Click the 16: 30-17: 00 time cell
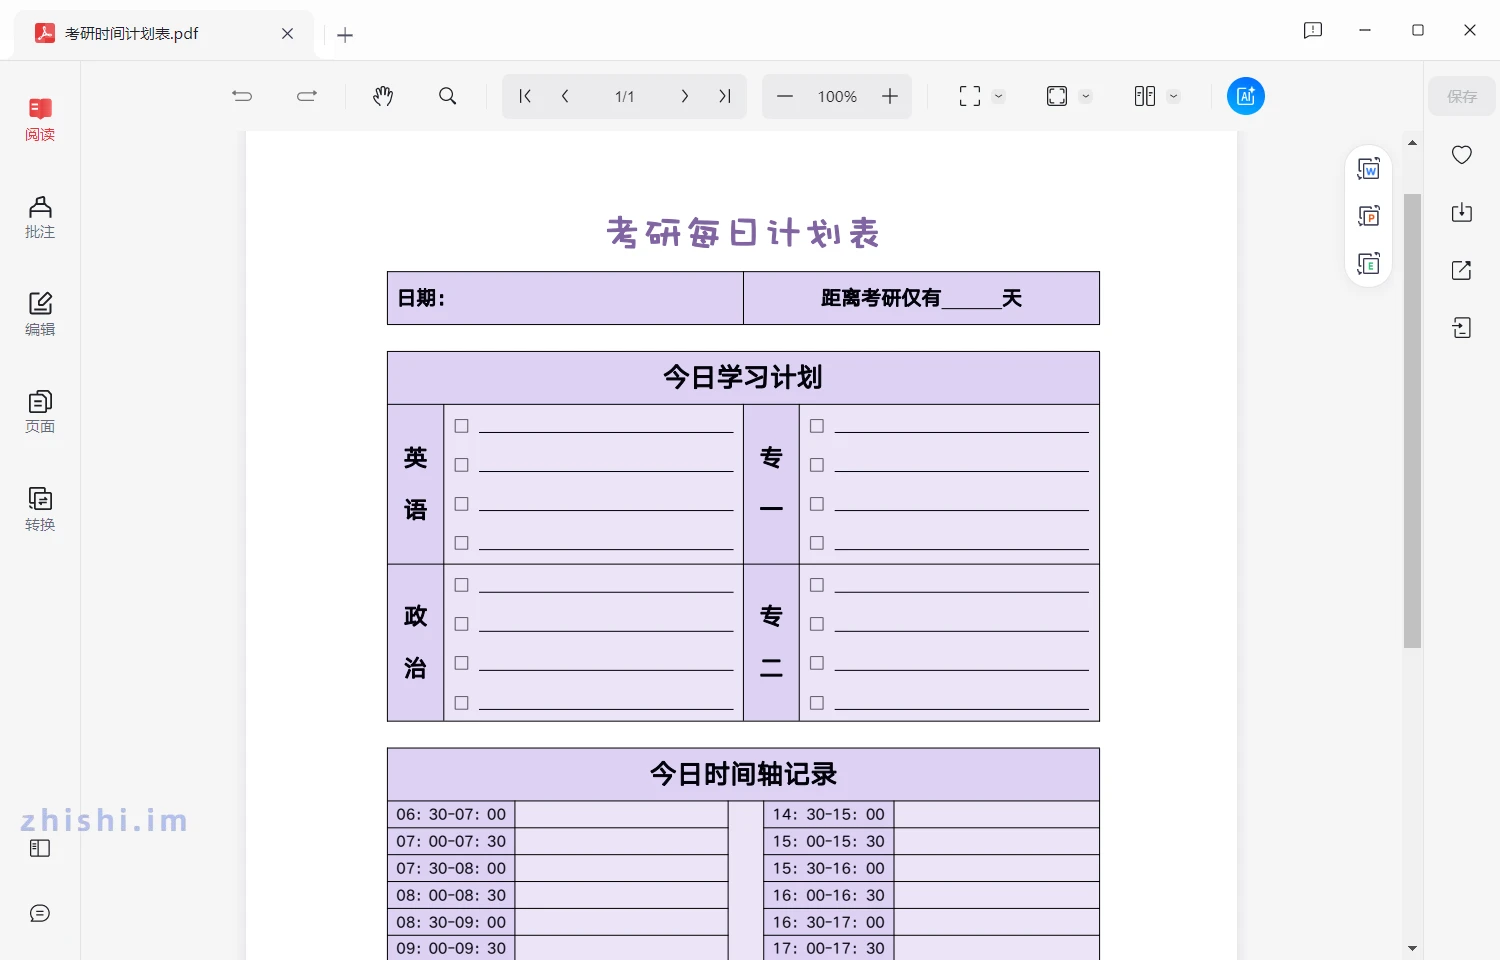1500x960 pixels. (x=829, y=922)
